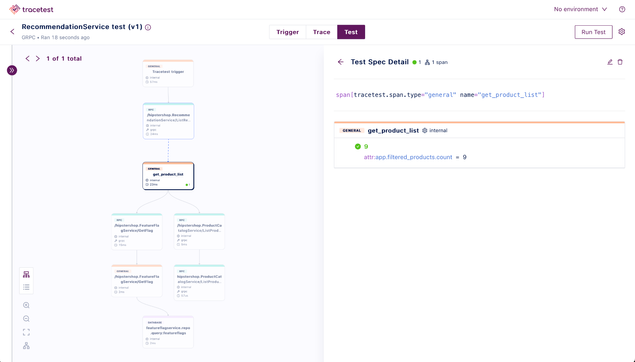635x362 pixels.
Task: Fit the diagram view to screen
Action: click(x=26, y=332)
